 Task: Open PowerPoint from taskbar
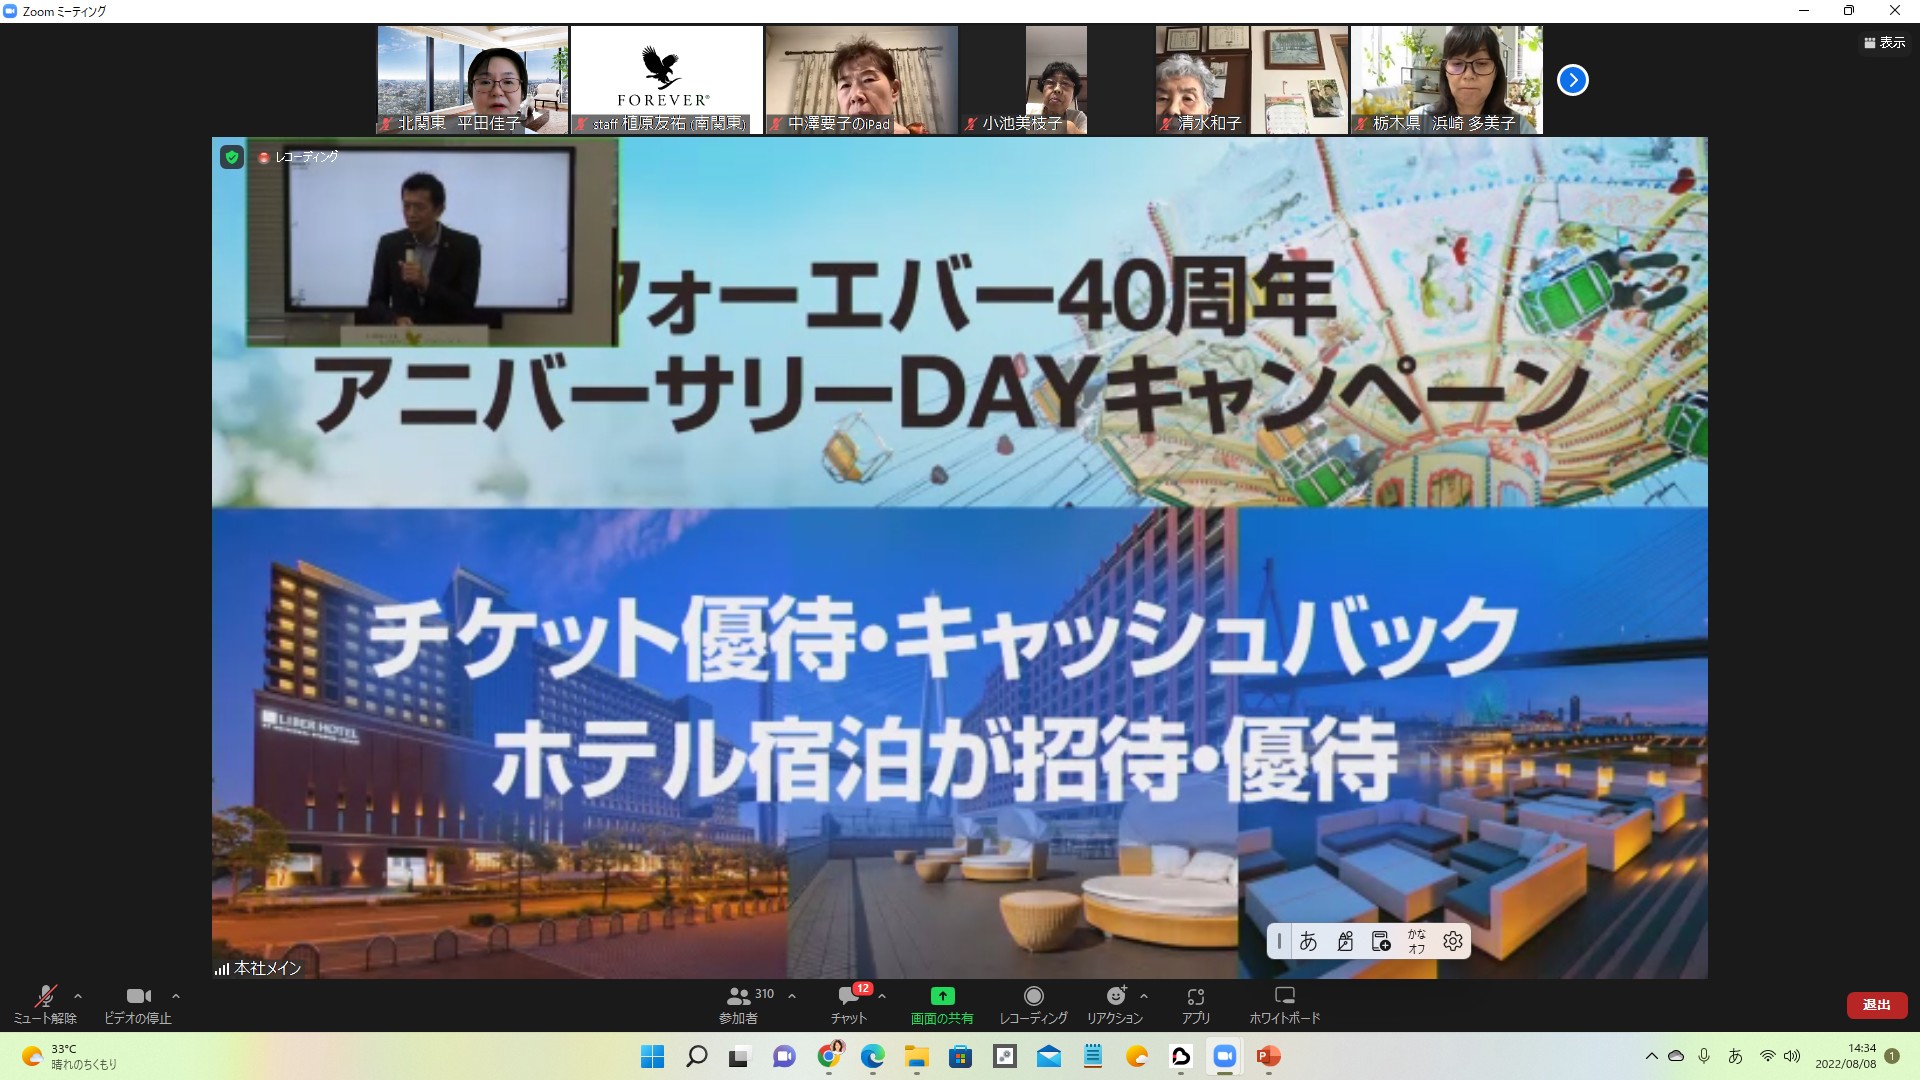point(1269,1056)
